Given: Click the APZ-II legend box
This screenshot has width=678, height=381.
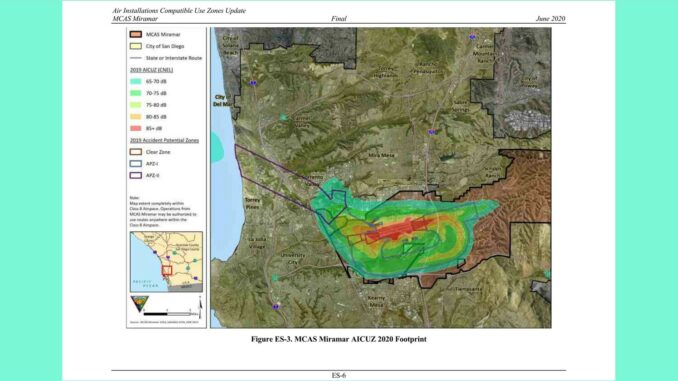Looking at the screenshot, I should [136, 176].
